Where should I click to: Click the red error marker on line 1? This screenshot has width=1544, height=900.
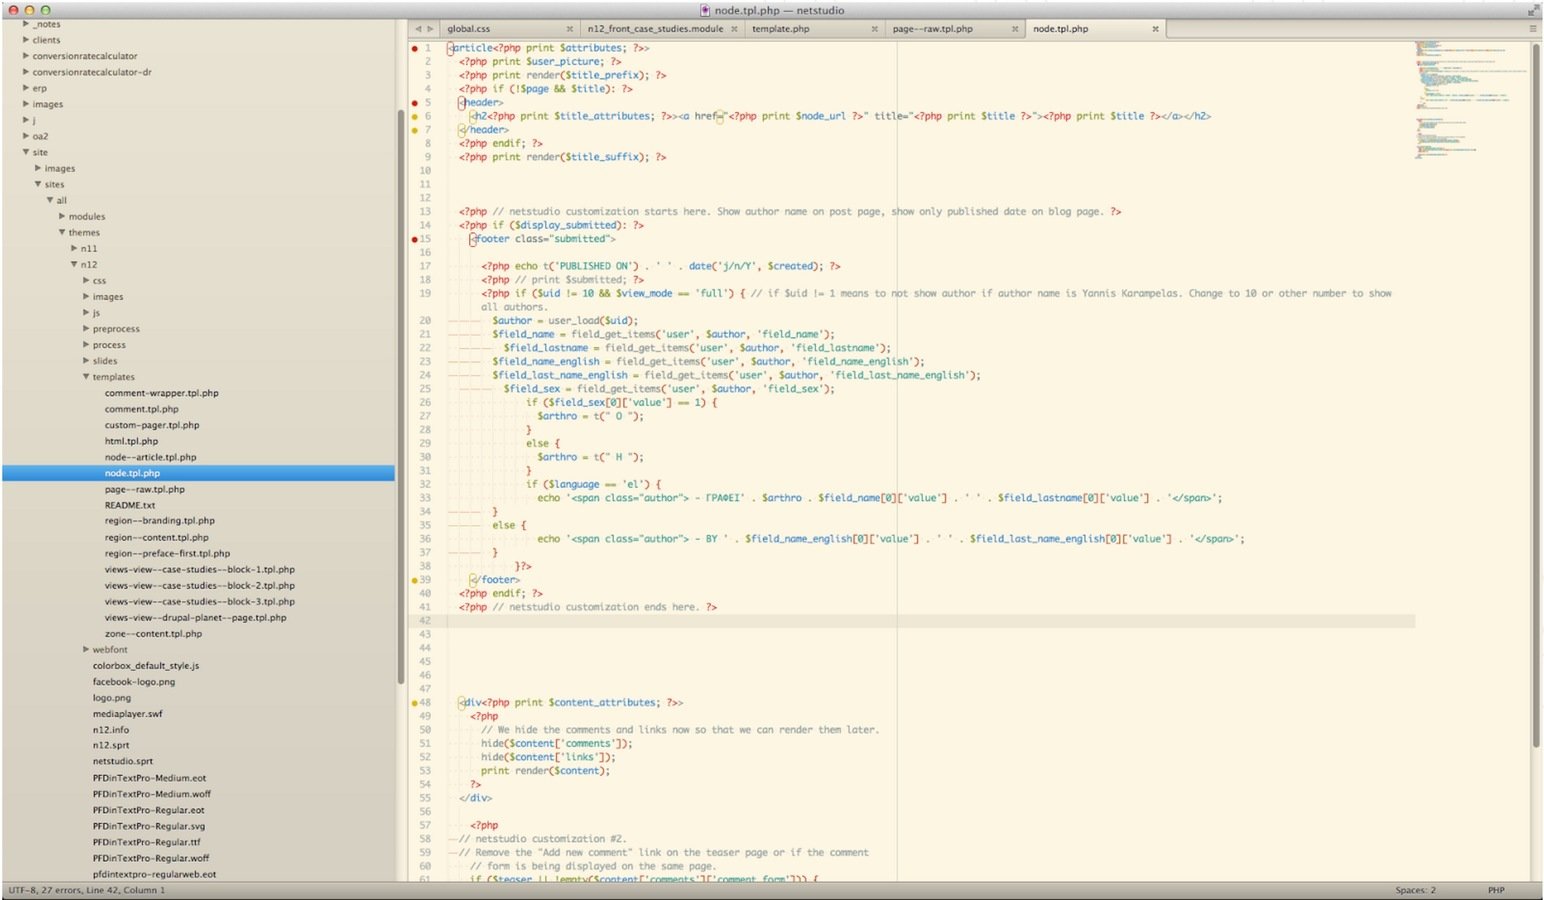coord(414,48)
